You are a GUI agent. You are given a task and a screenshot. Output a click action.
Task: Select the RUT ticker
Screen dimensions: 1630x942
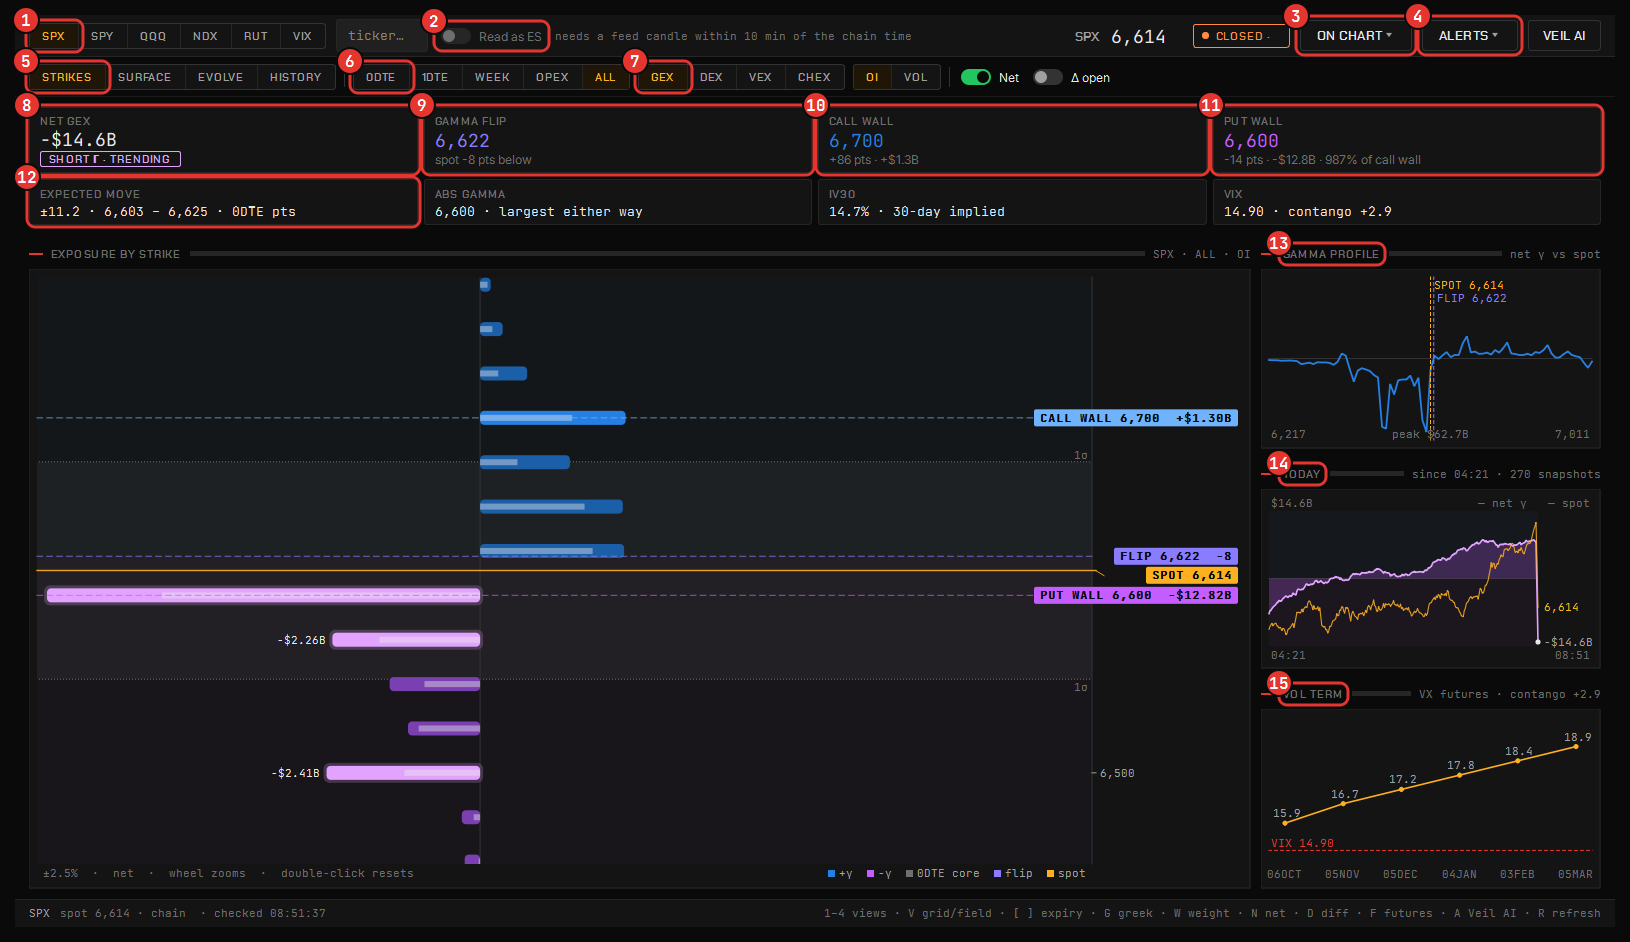(x=256, y=36)
